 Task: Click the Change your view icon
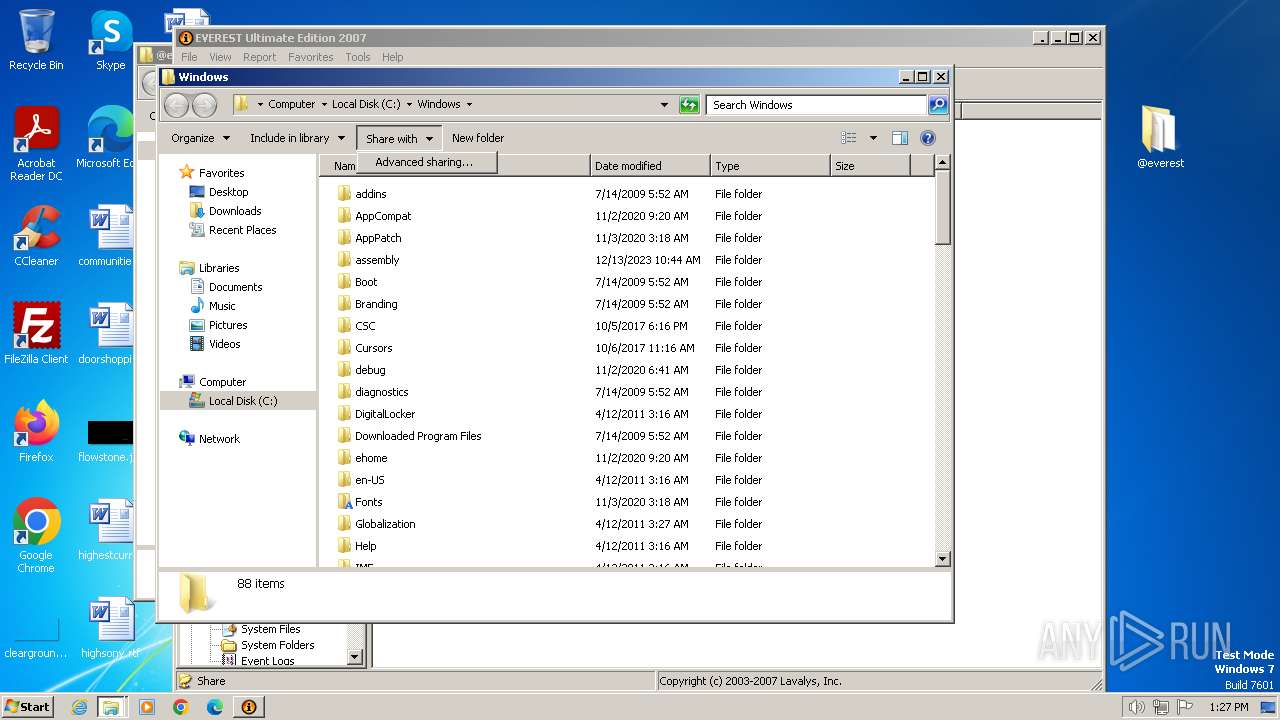pos(849,138)
